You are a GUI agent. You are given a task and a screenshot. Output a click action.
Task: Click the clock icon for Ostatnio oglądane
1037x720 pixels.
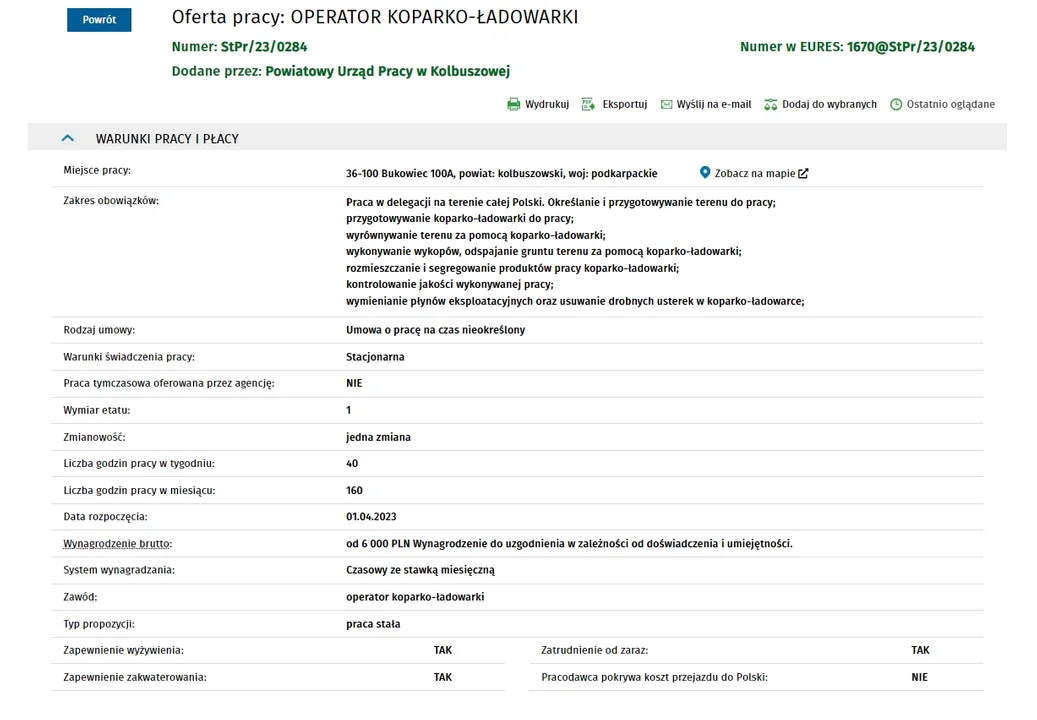896,104
